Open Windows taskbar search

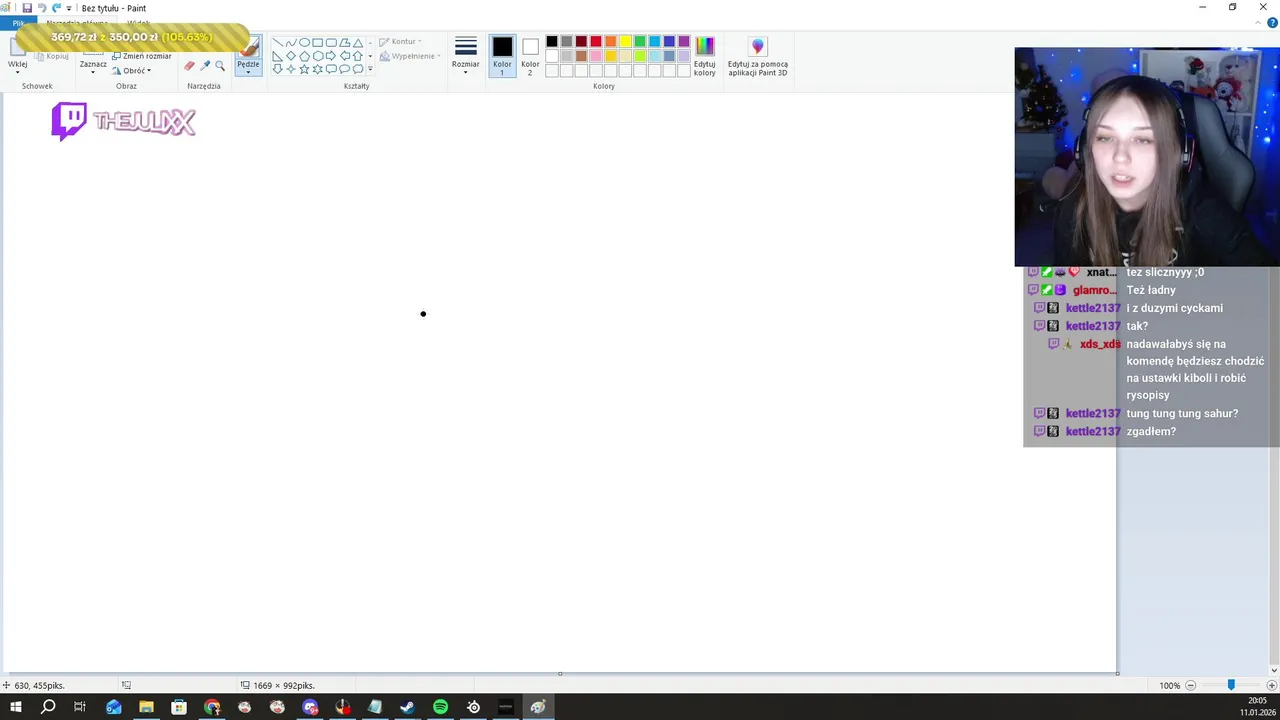(48, 707)
